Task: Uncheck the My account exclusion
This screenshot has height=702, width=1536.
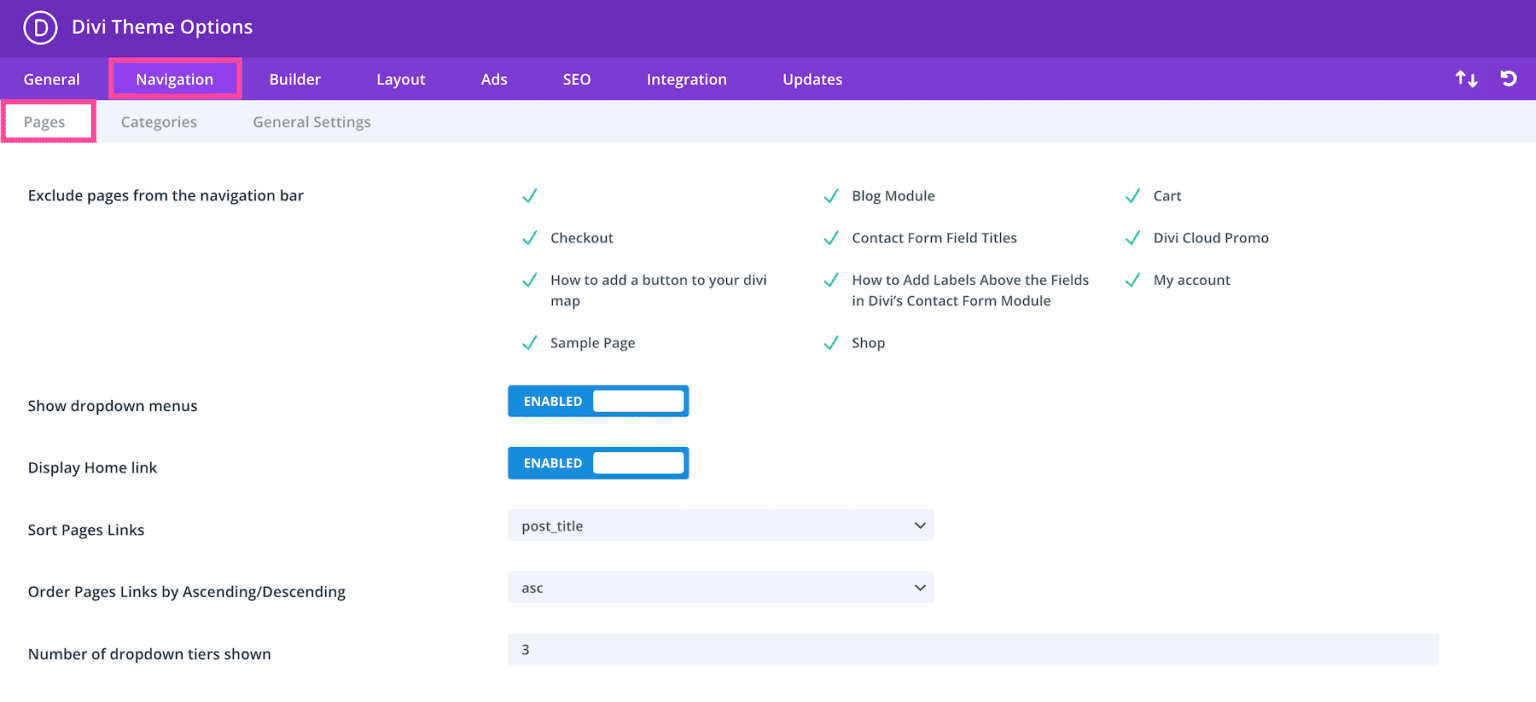Action: click(1133, 279)
